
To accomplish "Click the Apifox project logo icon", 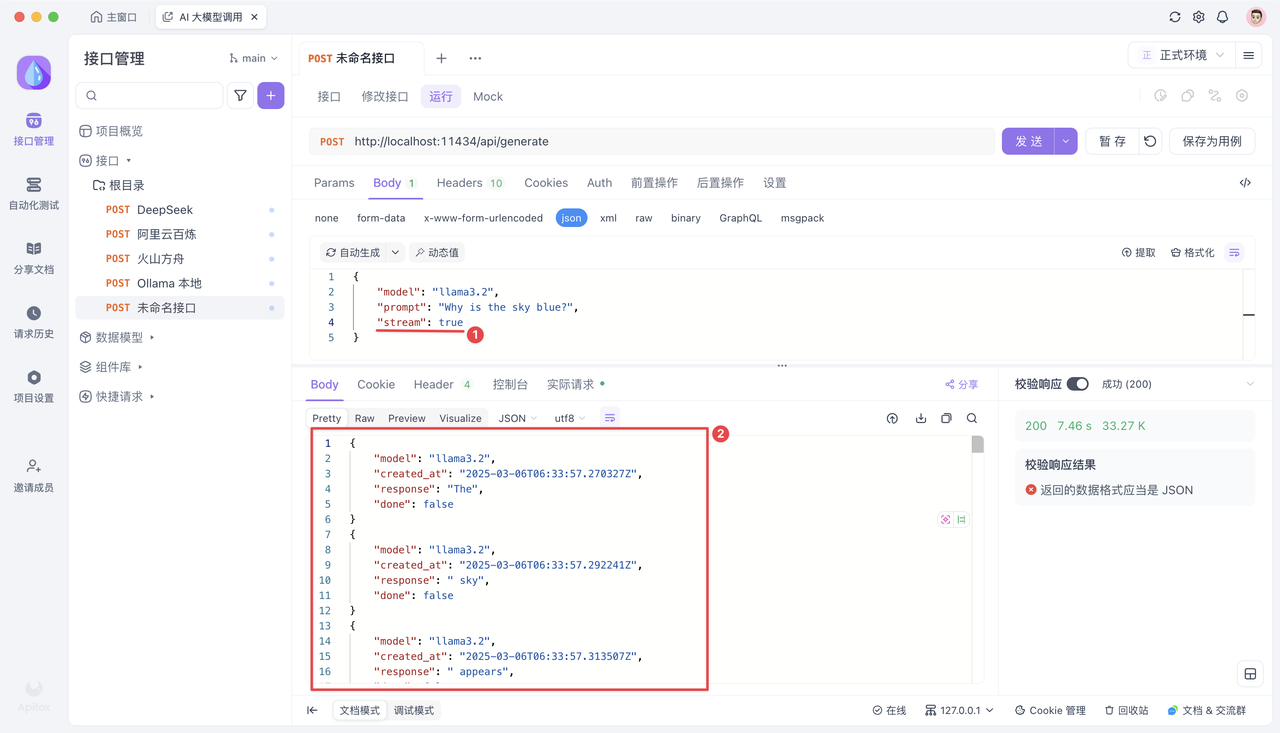I will pos(34,73).
